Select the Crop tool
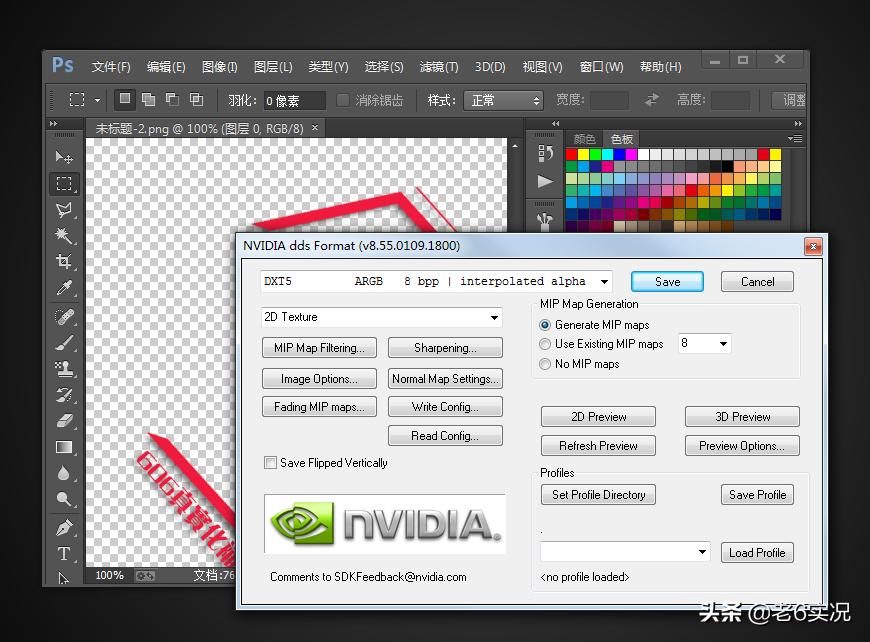 pos(64,261)
